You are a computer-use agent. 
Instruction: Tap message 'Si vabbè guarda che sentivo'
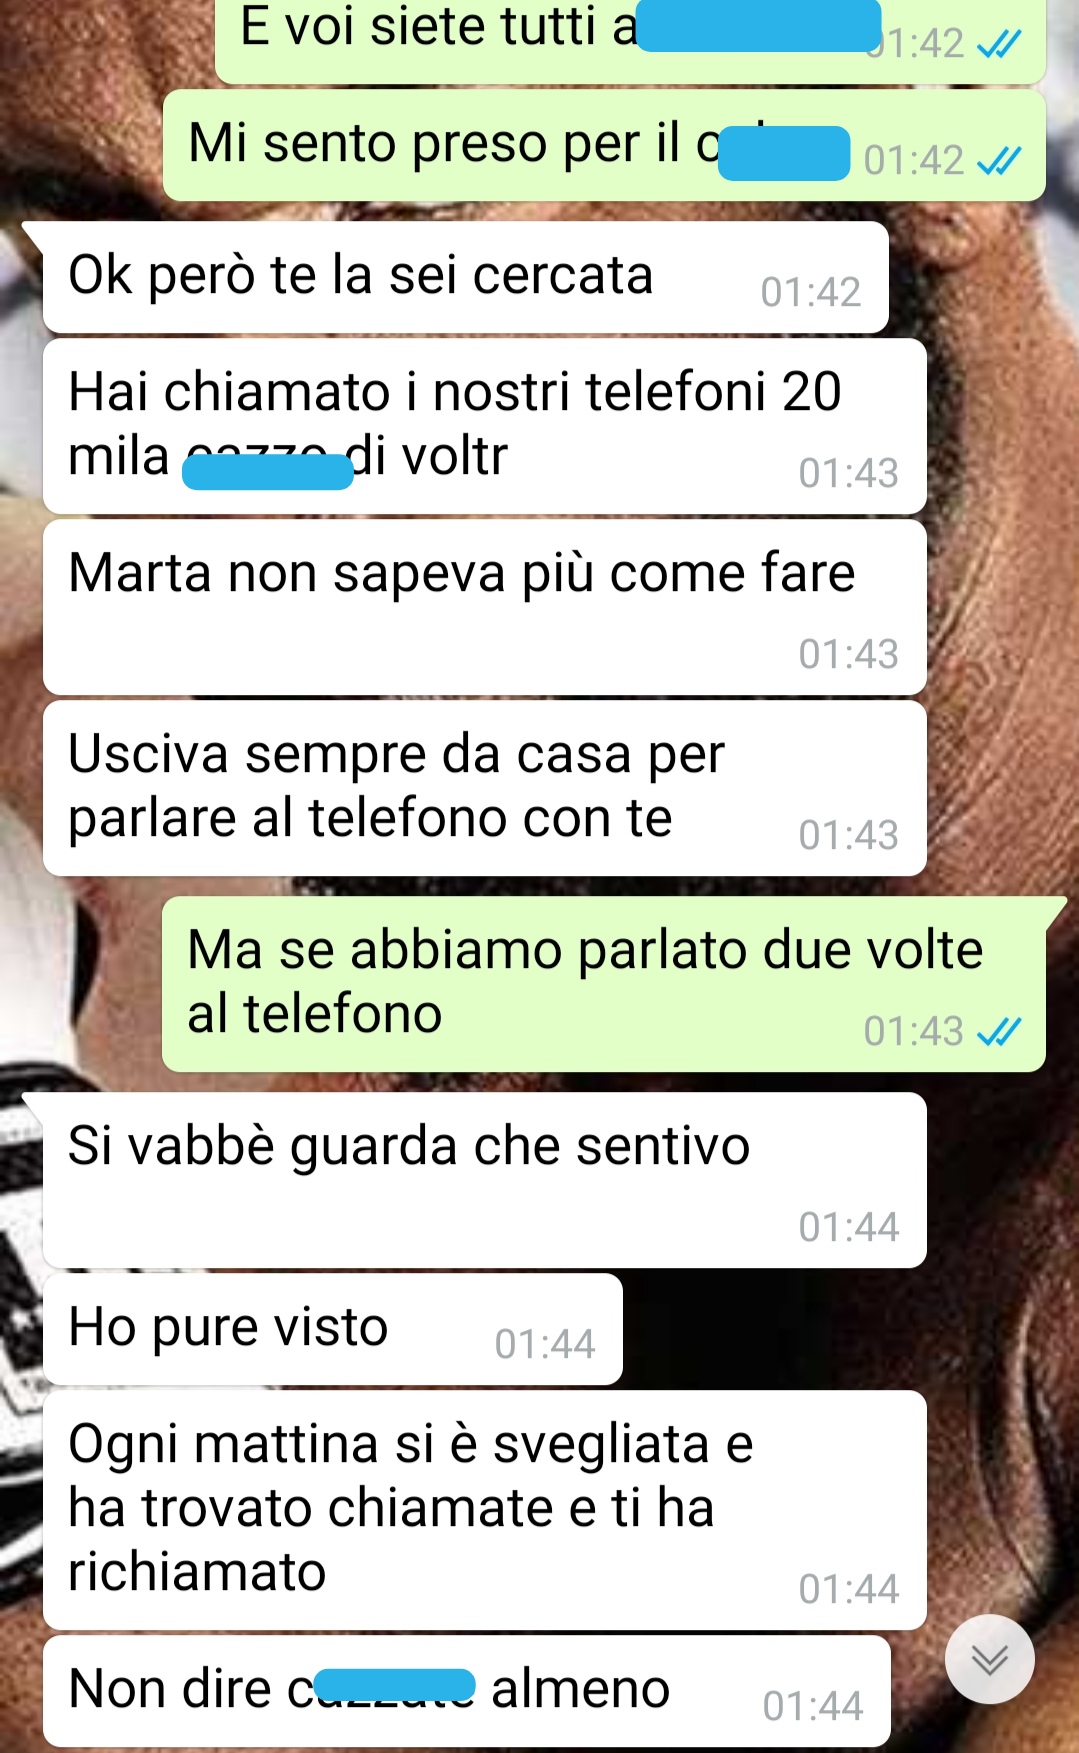pos(485,1180)
